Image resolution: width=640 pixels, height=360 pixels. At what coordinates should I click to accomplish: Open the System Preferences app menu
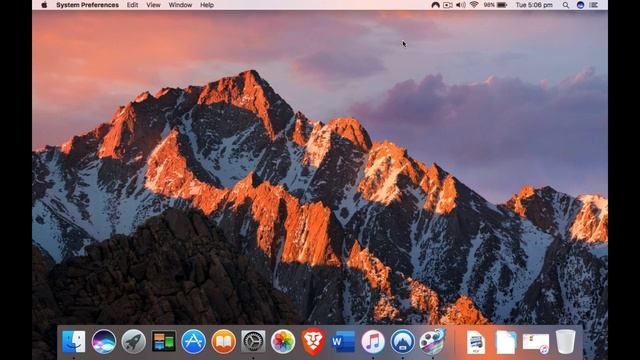[x=87, y=5]
